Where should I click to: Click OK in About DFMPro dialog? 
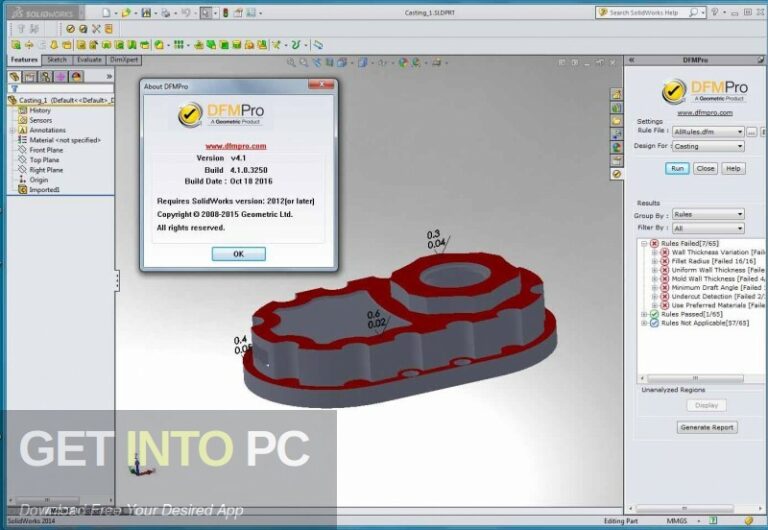point(239,254)
